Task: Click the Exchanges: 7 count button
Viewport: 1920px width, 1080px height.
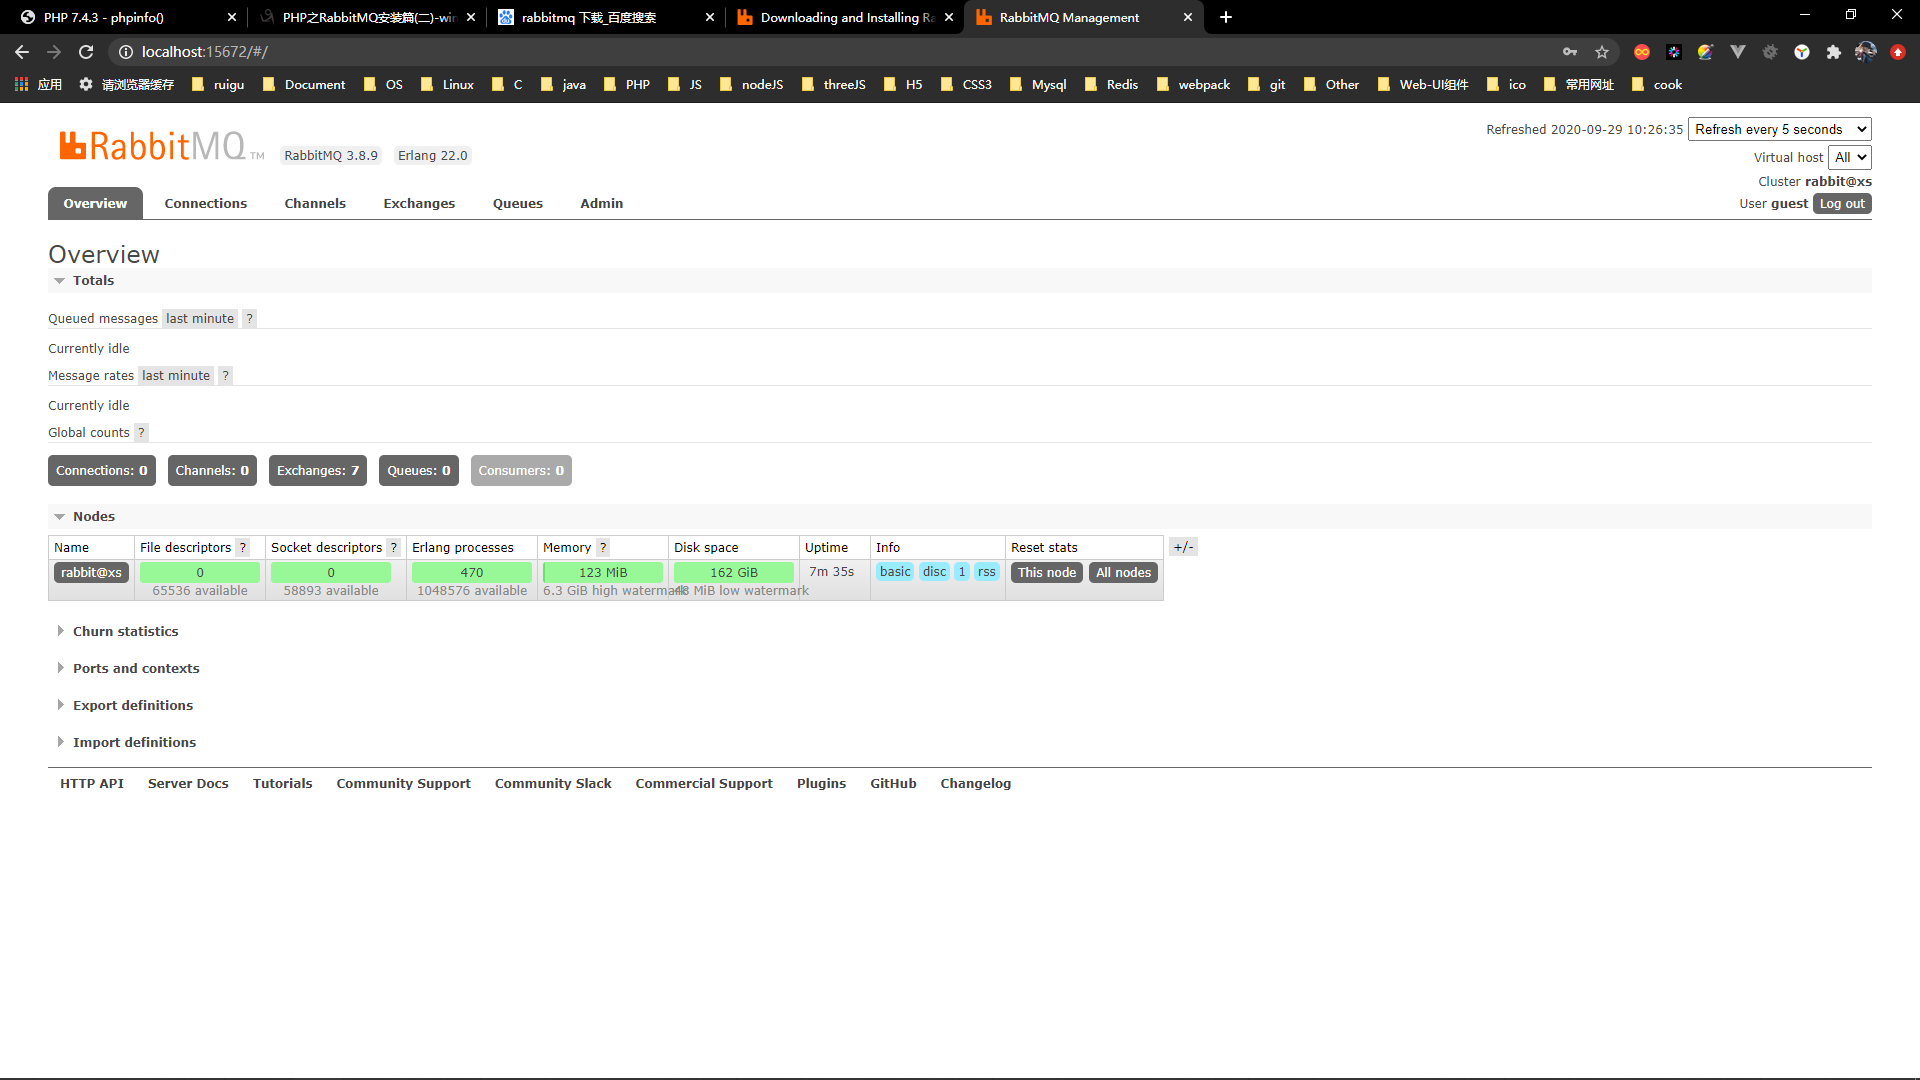Action: point(318,471)
